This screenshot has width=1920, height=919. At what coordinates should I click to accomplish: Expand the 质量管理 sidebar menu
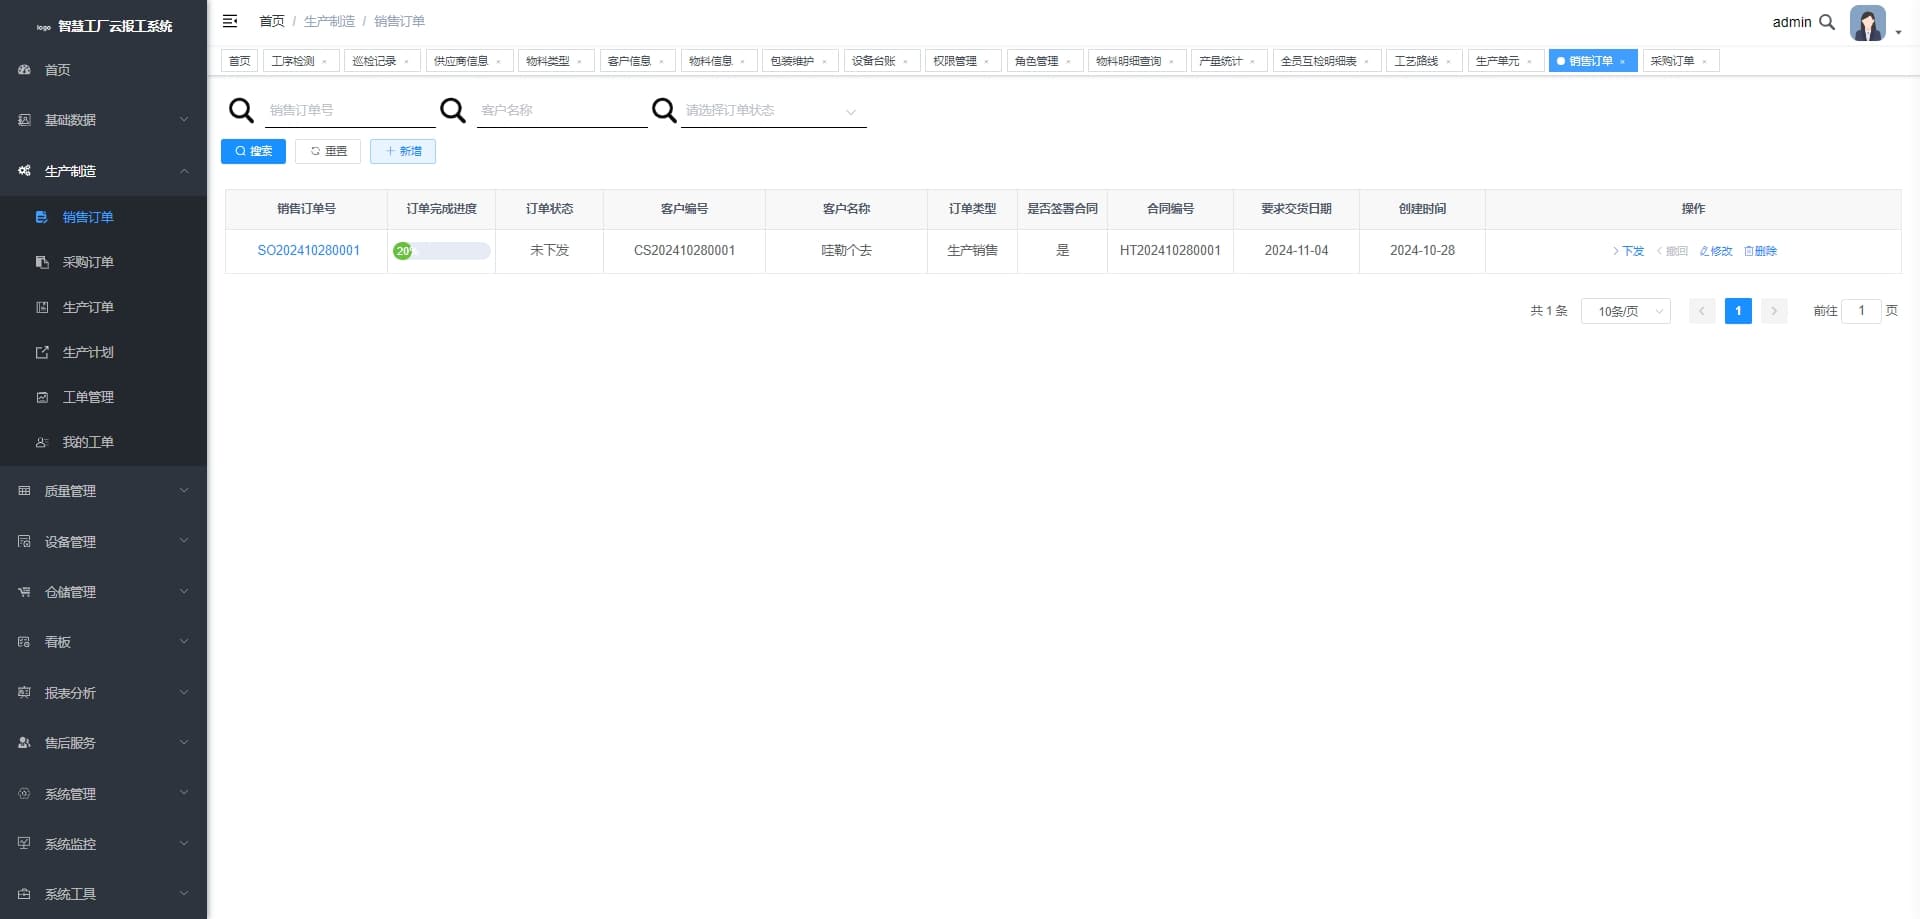click(104, 491)
